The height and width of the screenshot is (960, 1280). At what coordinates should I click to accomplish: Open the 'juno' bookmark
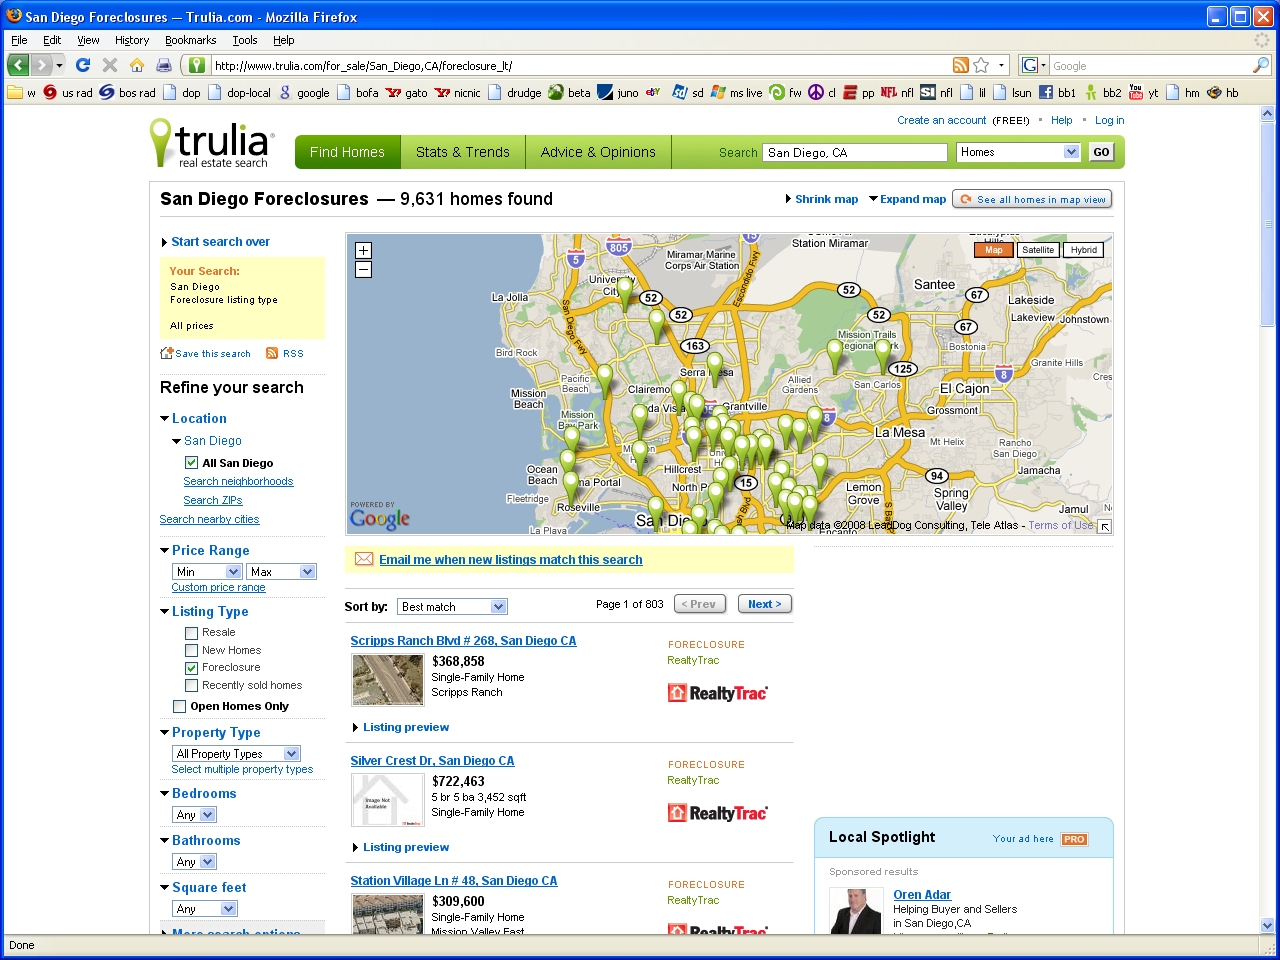pyautogui.click(x=618, y=93)
